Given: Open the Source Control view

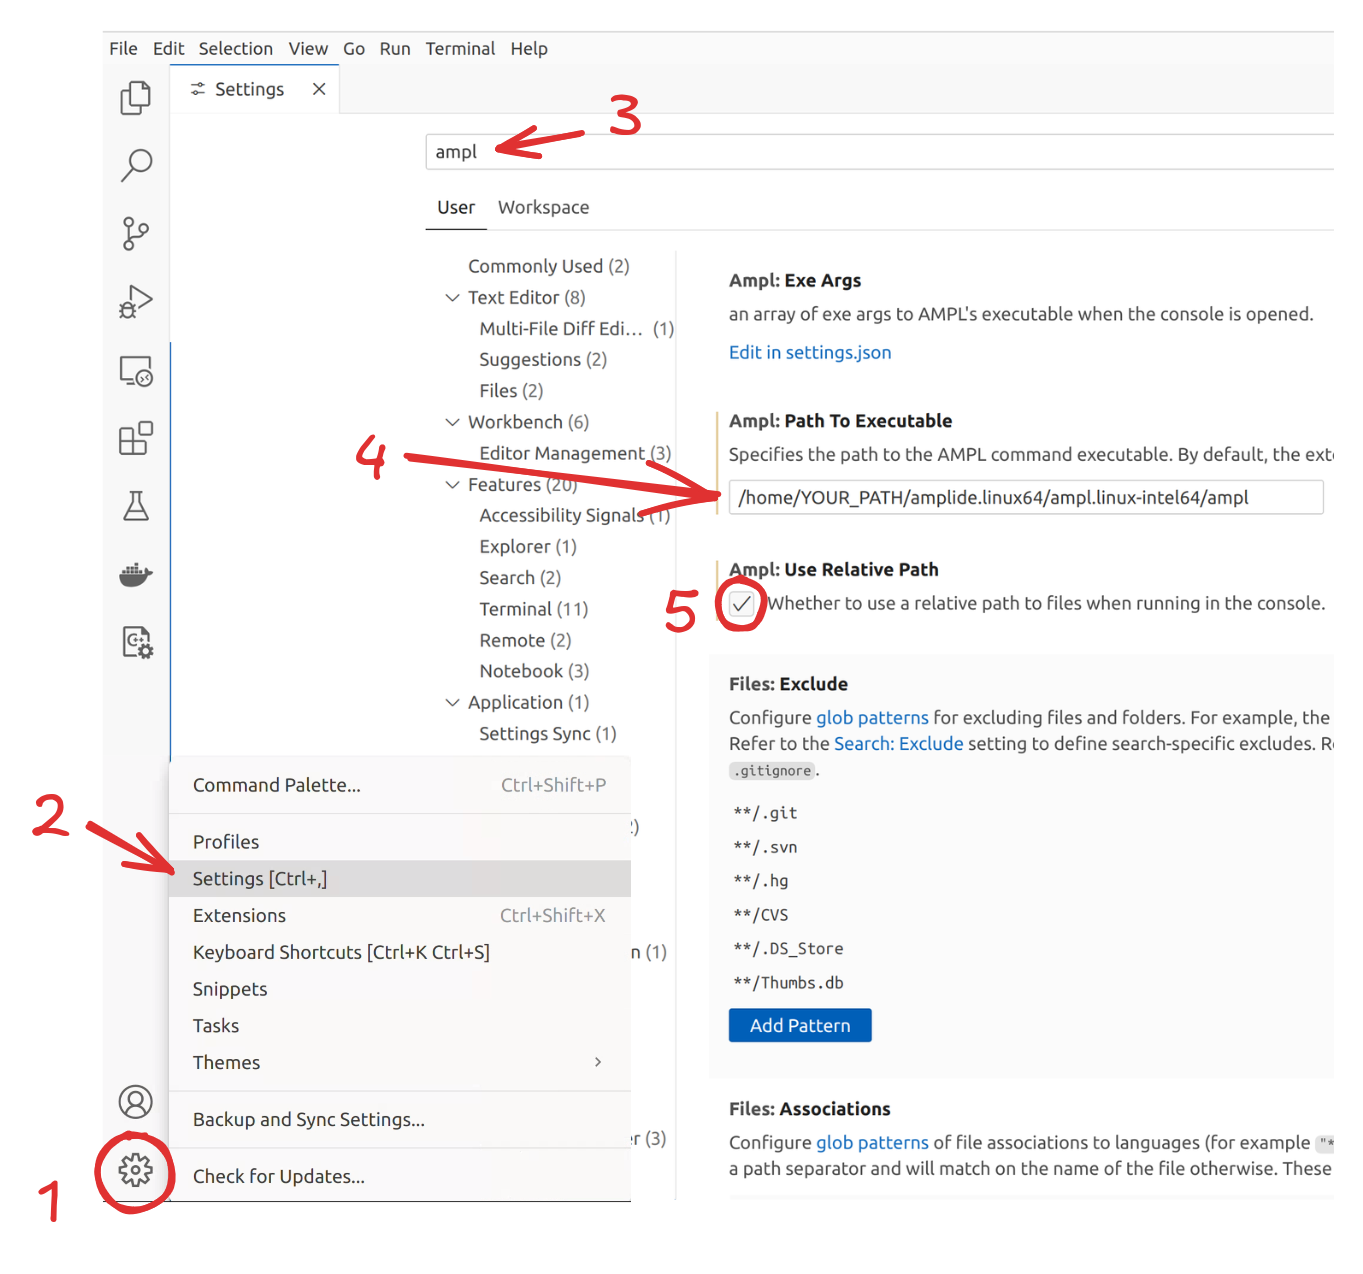Looking at the screenshot, I should 136,233.
